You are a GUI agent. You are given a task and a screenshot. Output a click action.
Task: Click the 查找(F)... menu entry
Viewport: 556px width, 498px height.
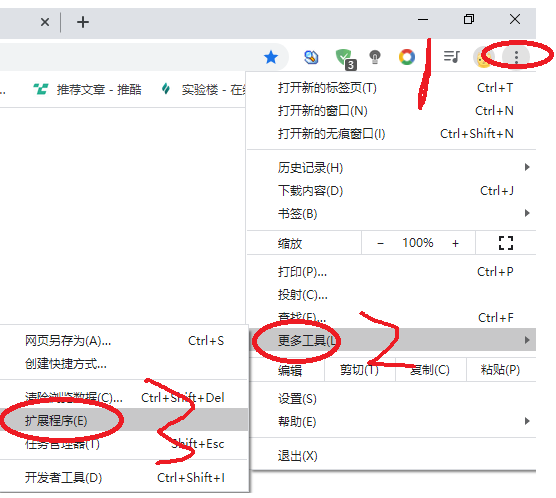391,317
